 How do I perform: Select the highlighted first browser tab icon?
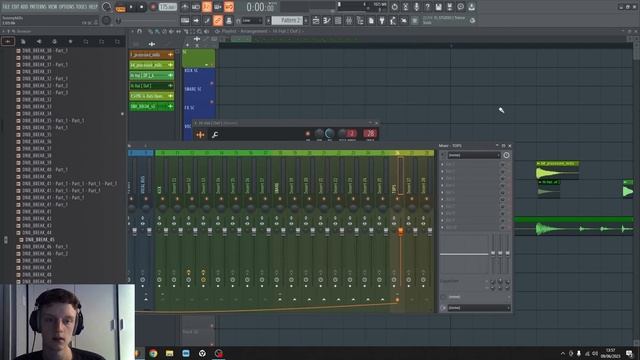8,41
